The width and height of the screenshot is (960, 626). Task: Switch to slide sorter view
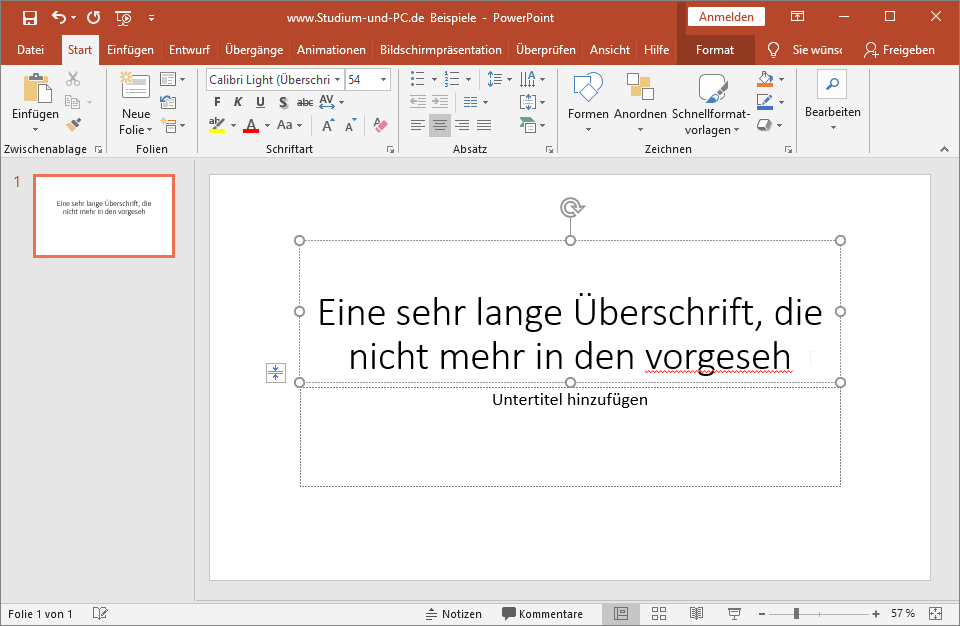[x=659, y=614]
